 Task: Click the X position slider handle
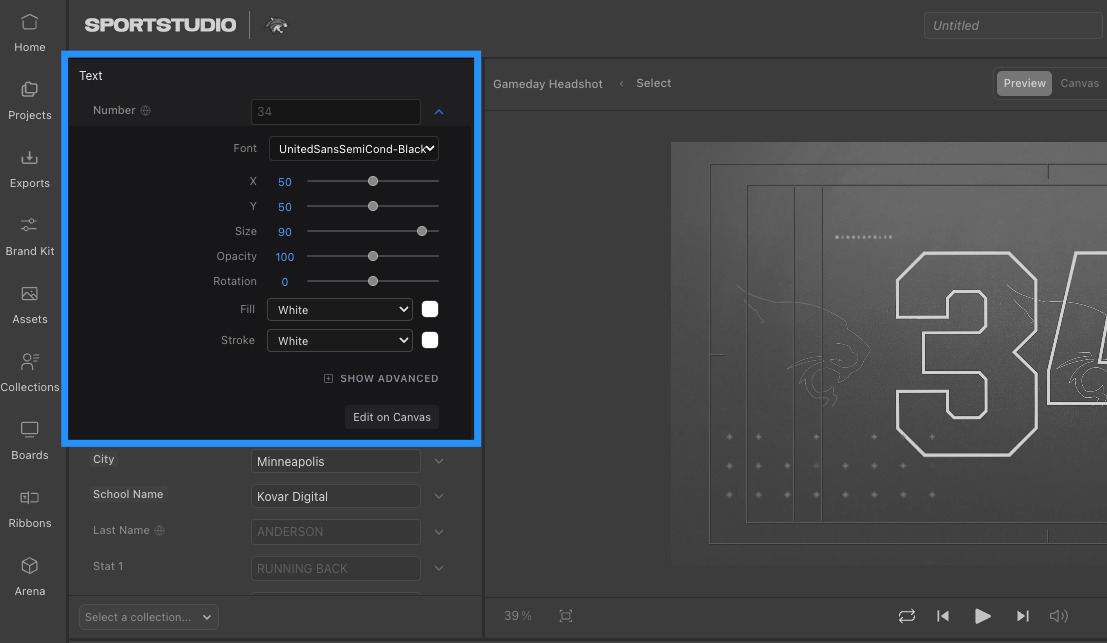[373, 181]
